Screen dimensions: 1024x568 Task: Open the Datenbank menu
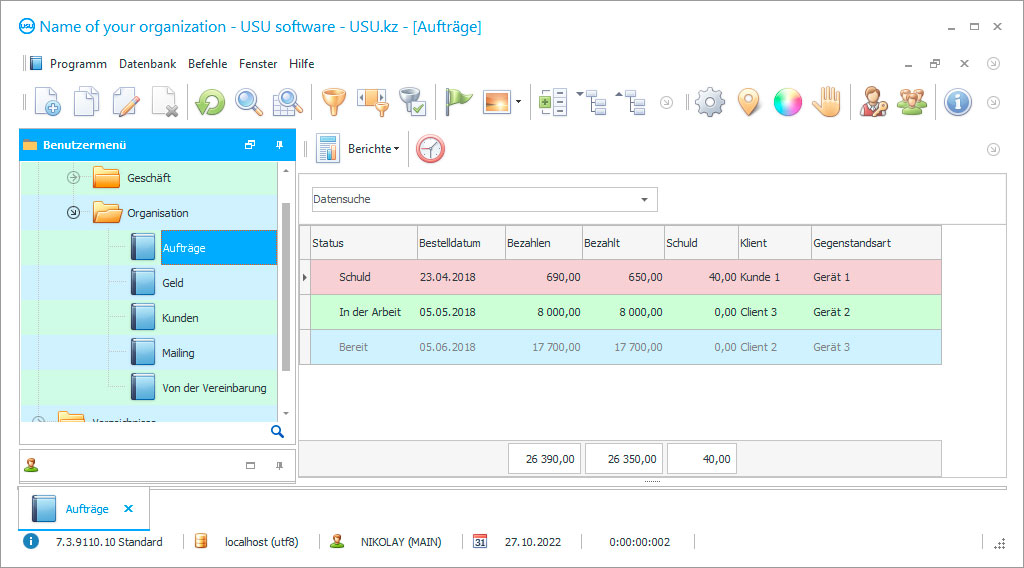(148, 64)
